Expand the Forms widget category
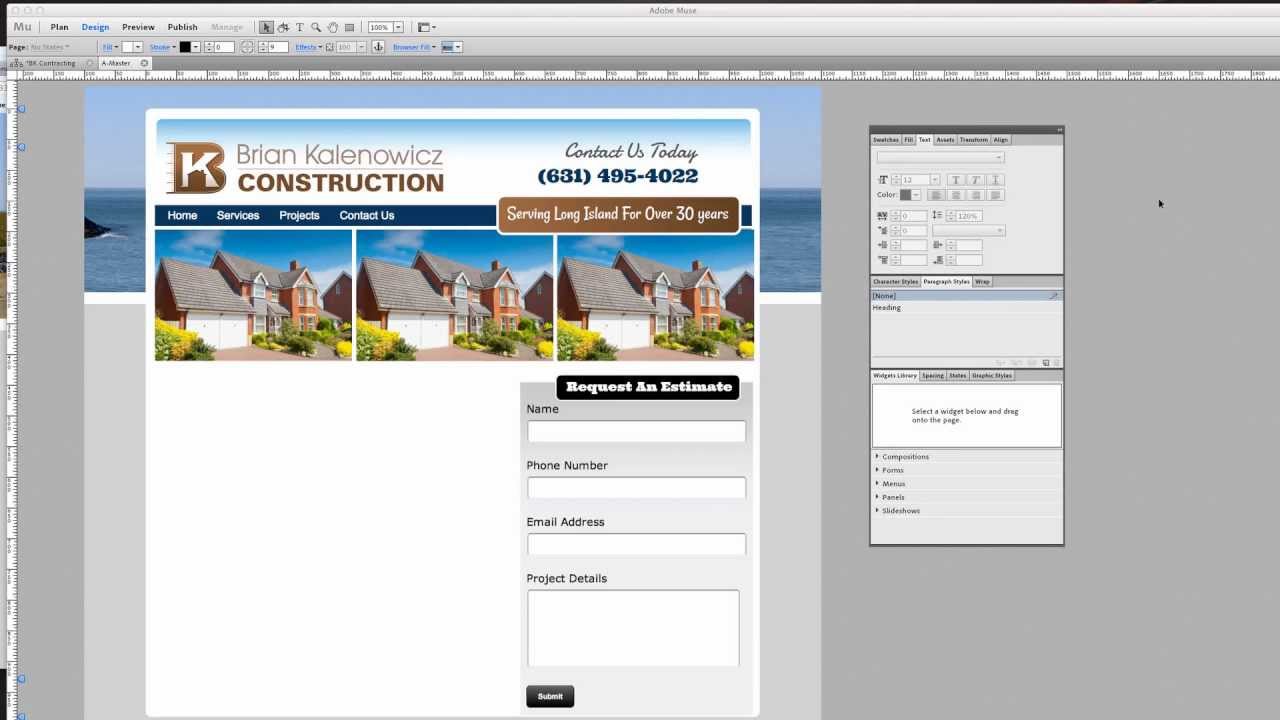Screen dimensions: 1280x720 pyautogui.click(x=878, y=470)
